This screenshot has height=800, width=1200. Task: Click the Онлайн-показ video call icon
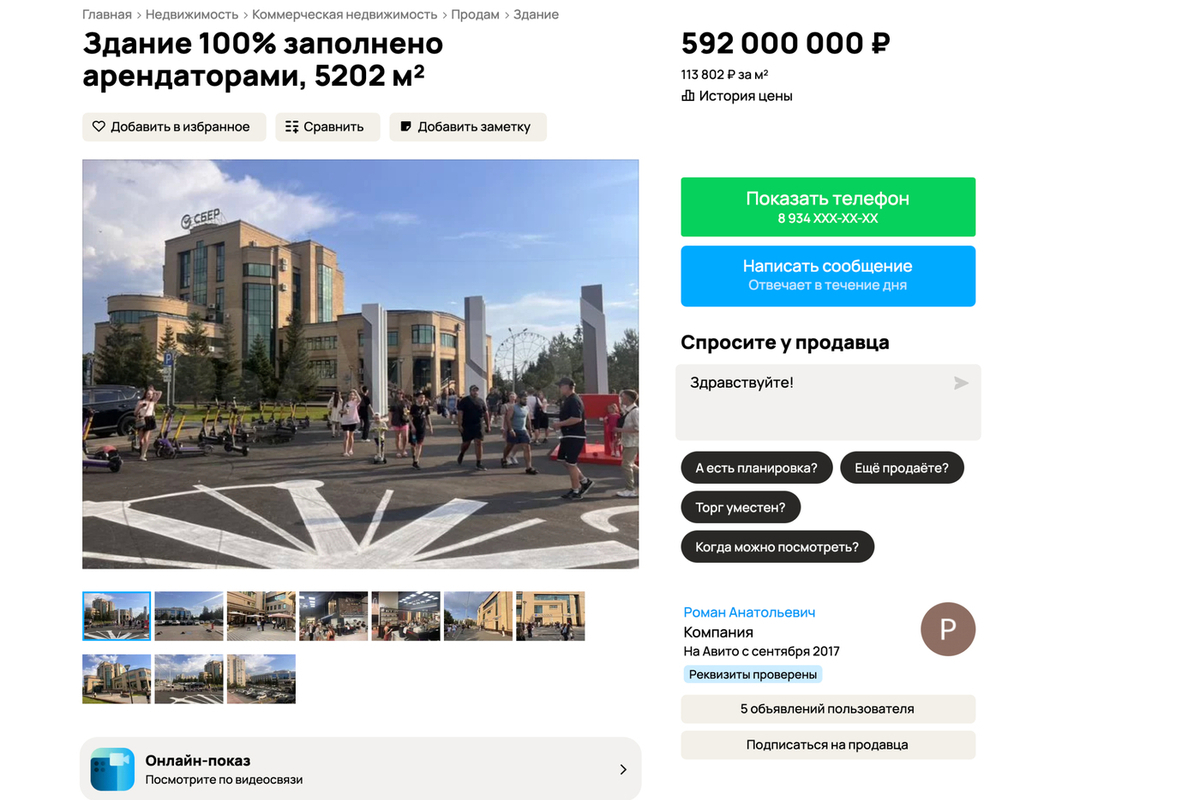(112, 769)
